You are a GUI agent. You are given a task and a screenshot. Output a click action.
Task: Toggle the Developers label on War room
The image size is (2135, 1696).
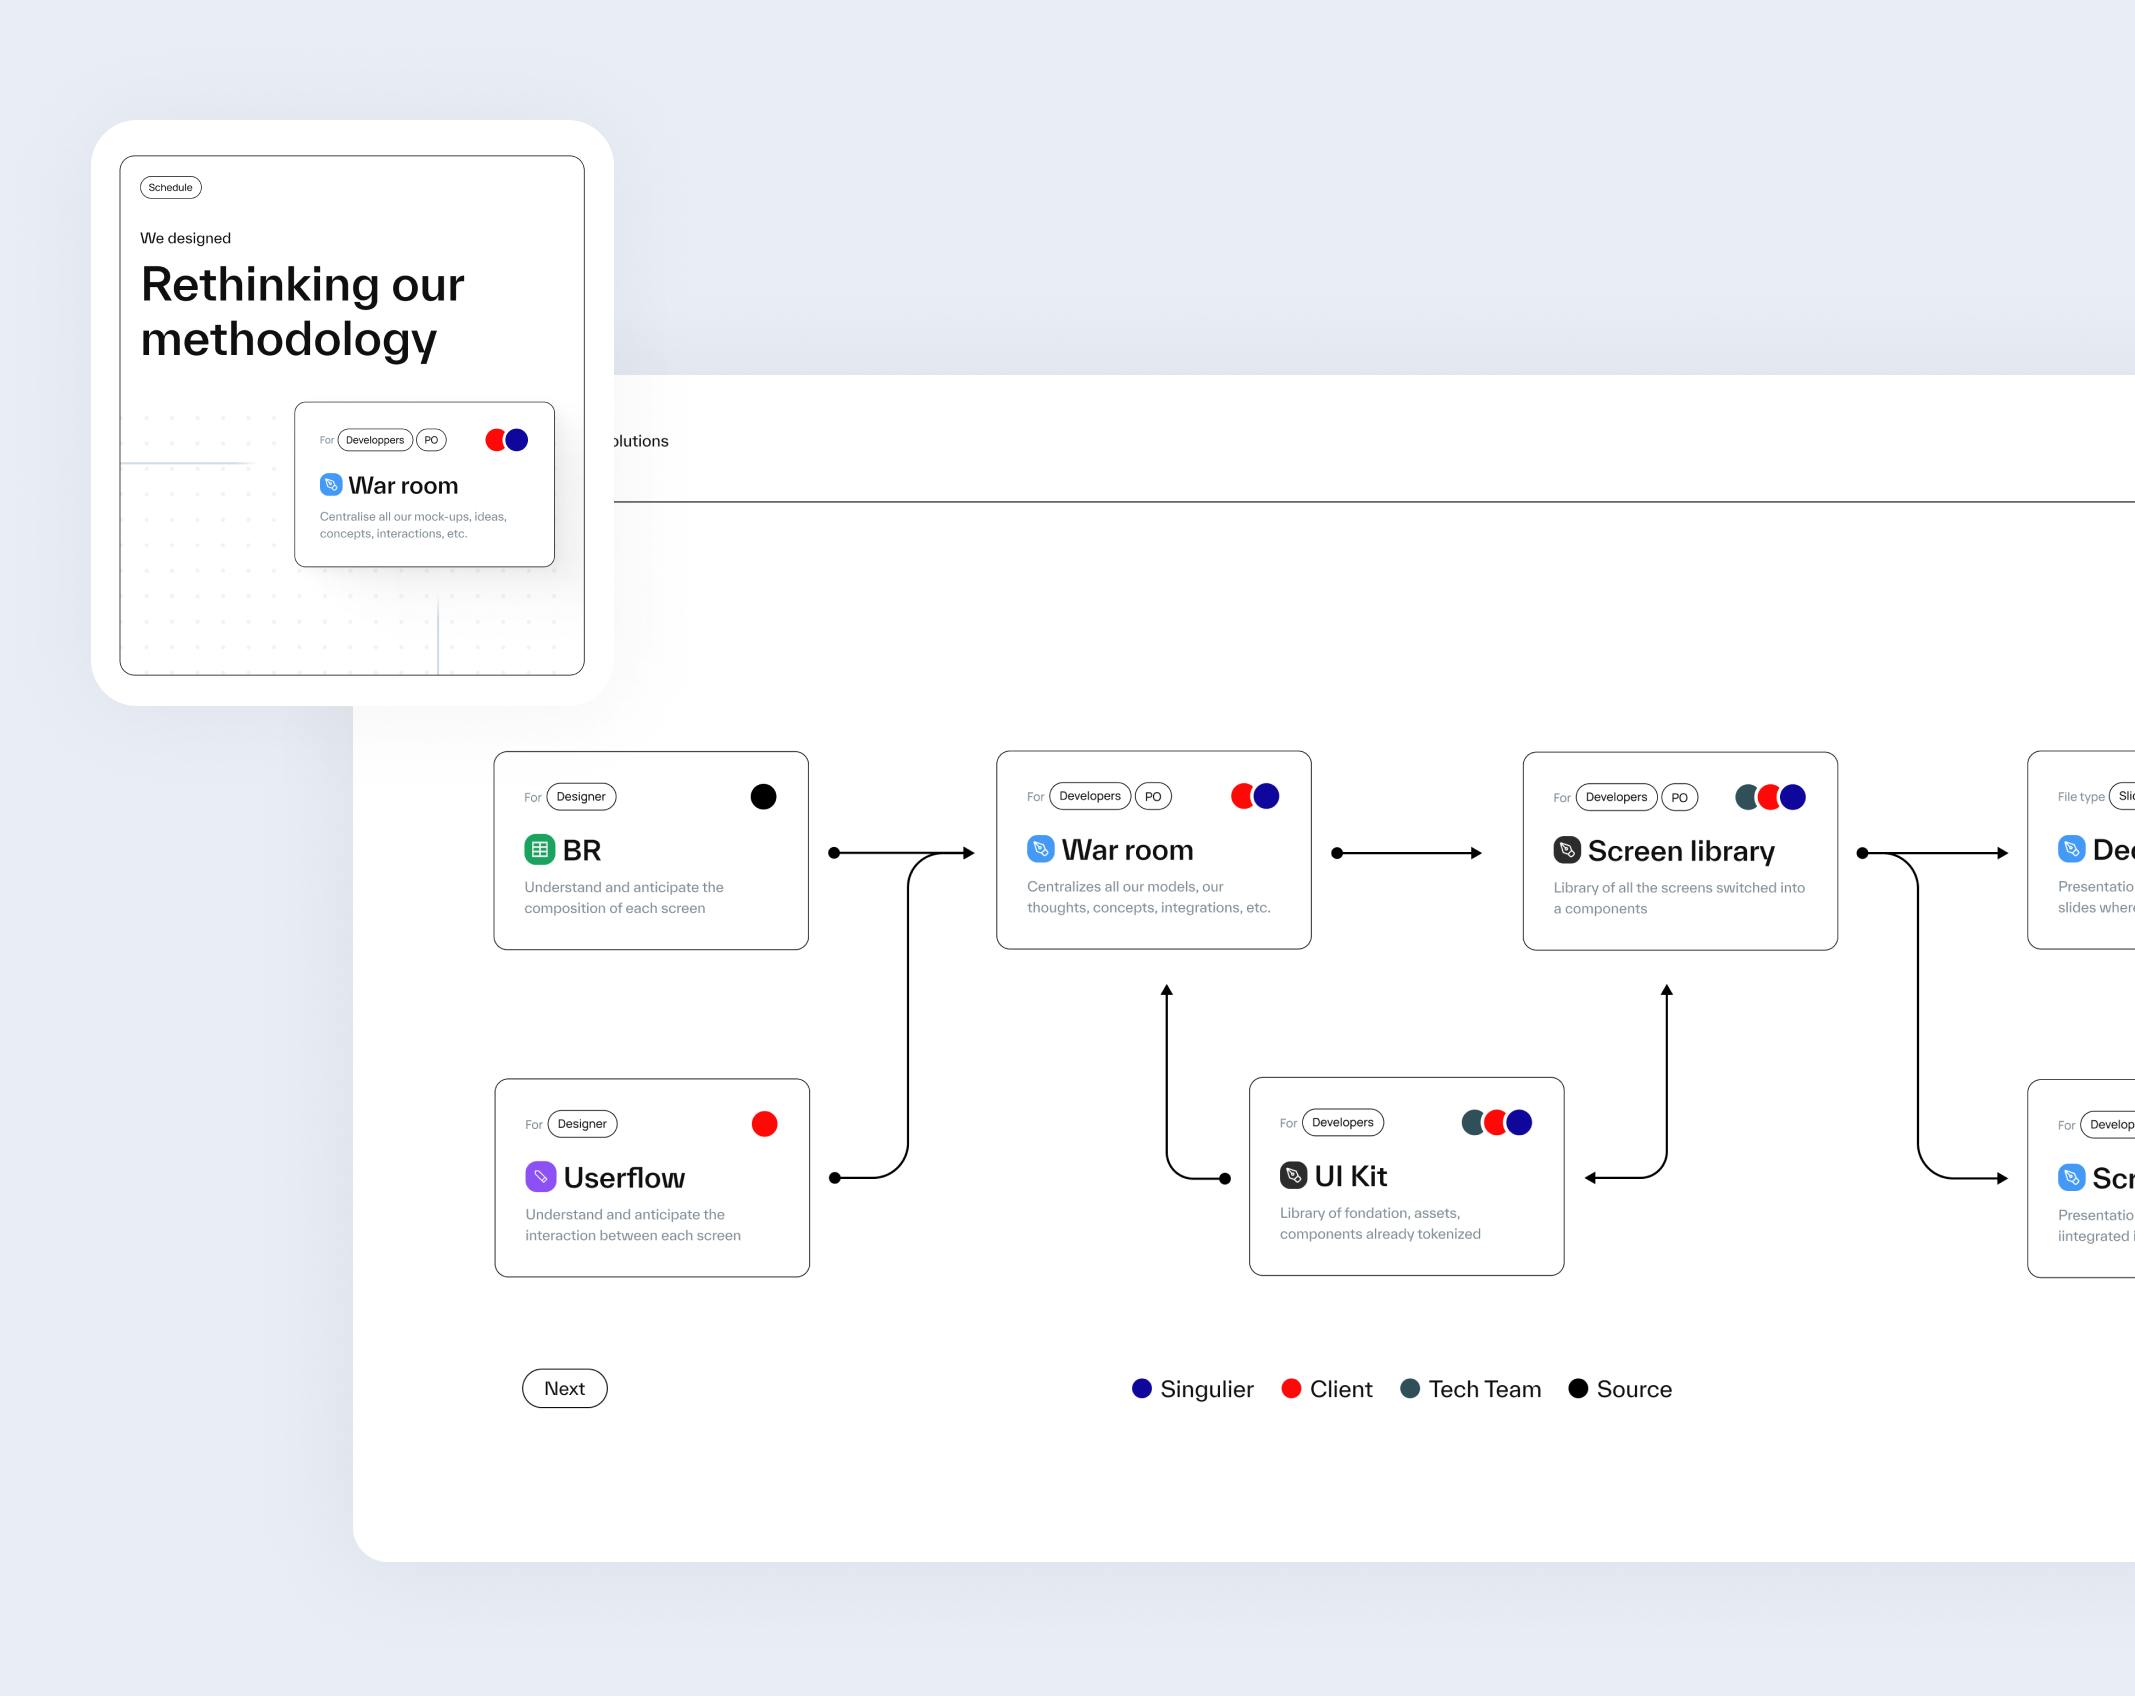pyautogui.click(x=1088, y=795)
